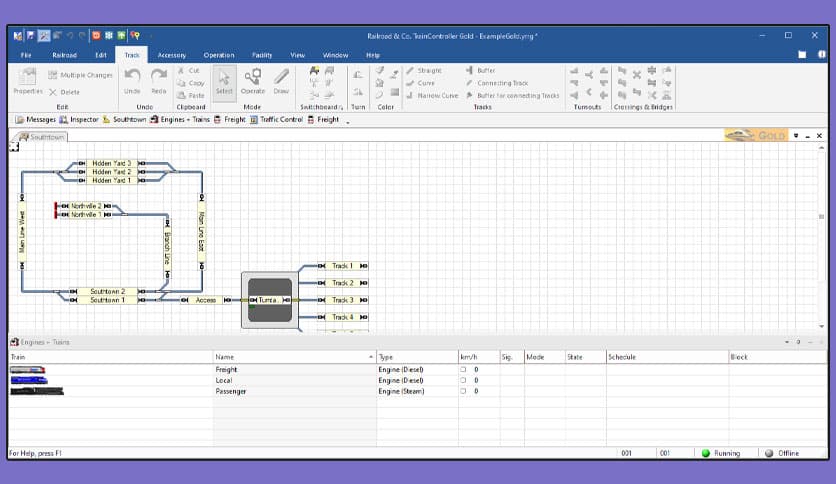Open the Engines + Trains window button
Viewport: 836px width, 484px height.
180,119
